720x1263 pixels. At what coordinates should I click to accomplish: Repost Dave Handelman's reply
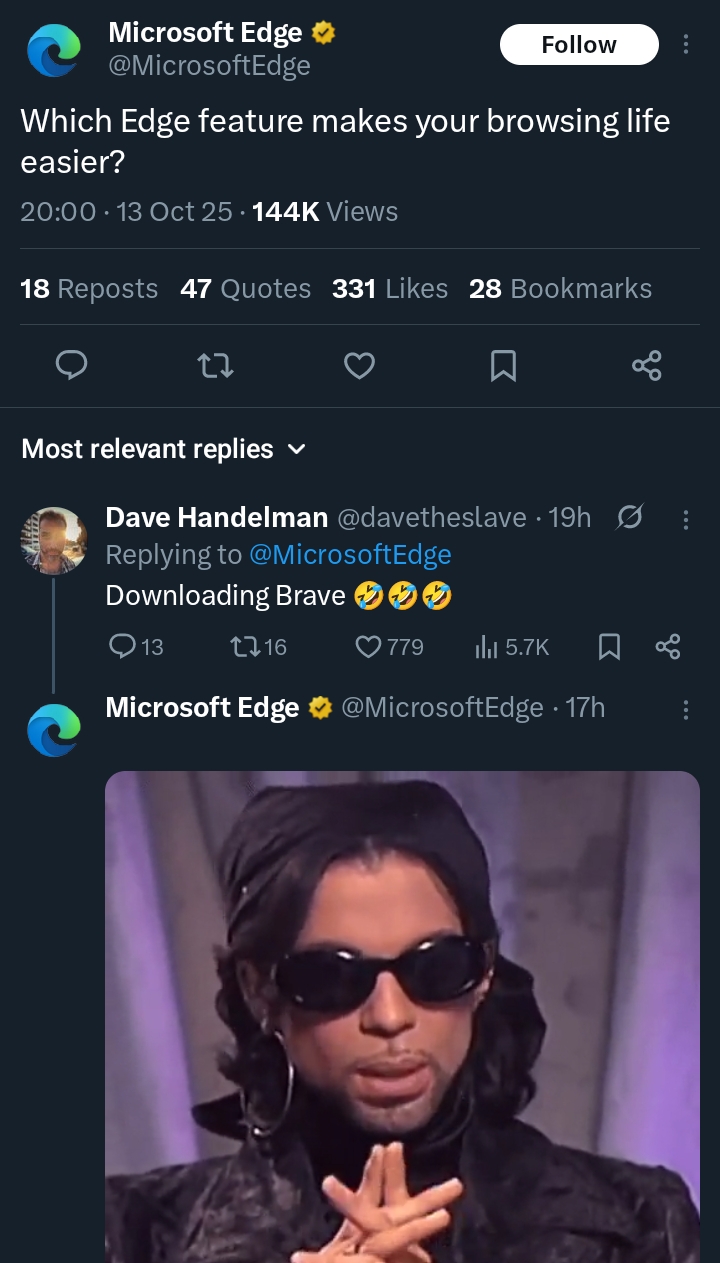[243, 647]
